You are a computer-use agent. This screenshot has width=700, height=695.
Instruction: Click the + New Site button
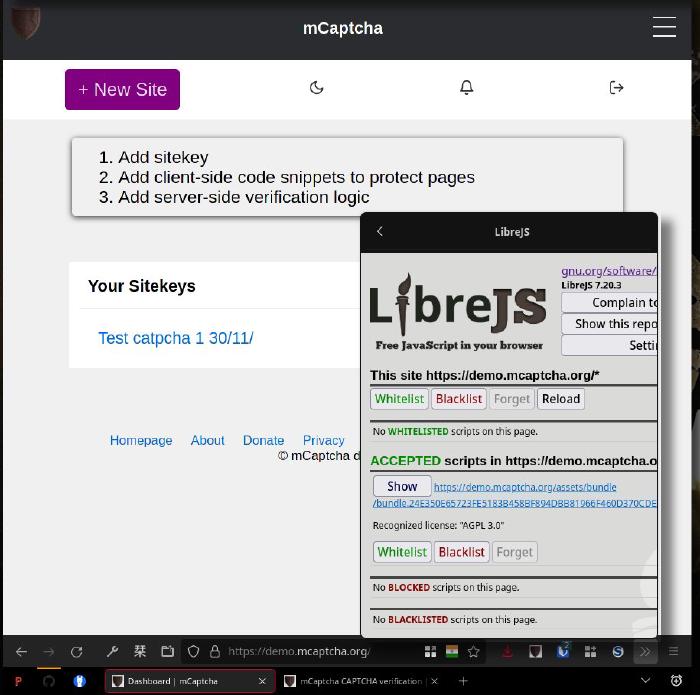click(x=122, y=89)
